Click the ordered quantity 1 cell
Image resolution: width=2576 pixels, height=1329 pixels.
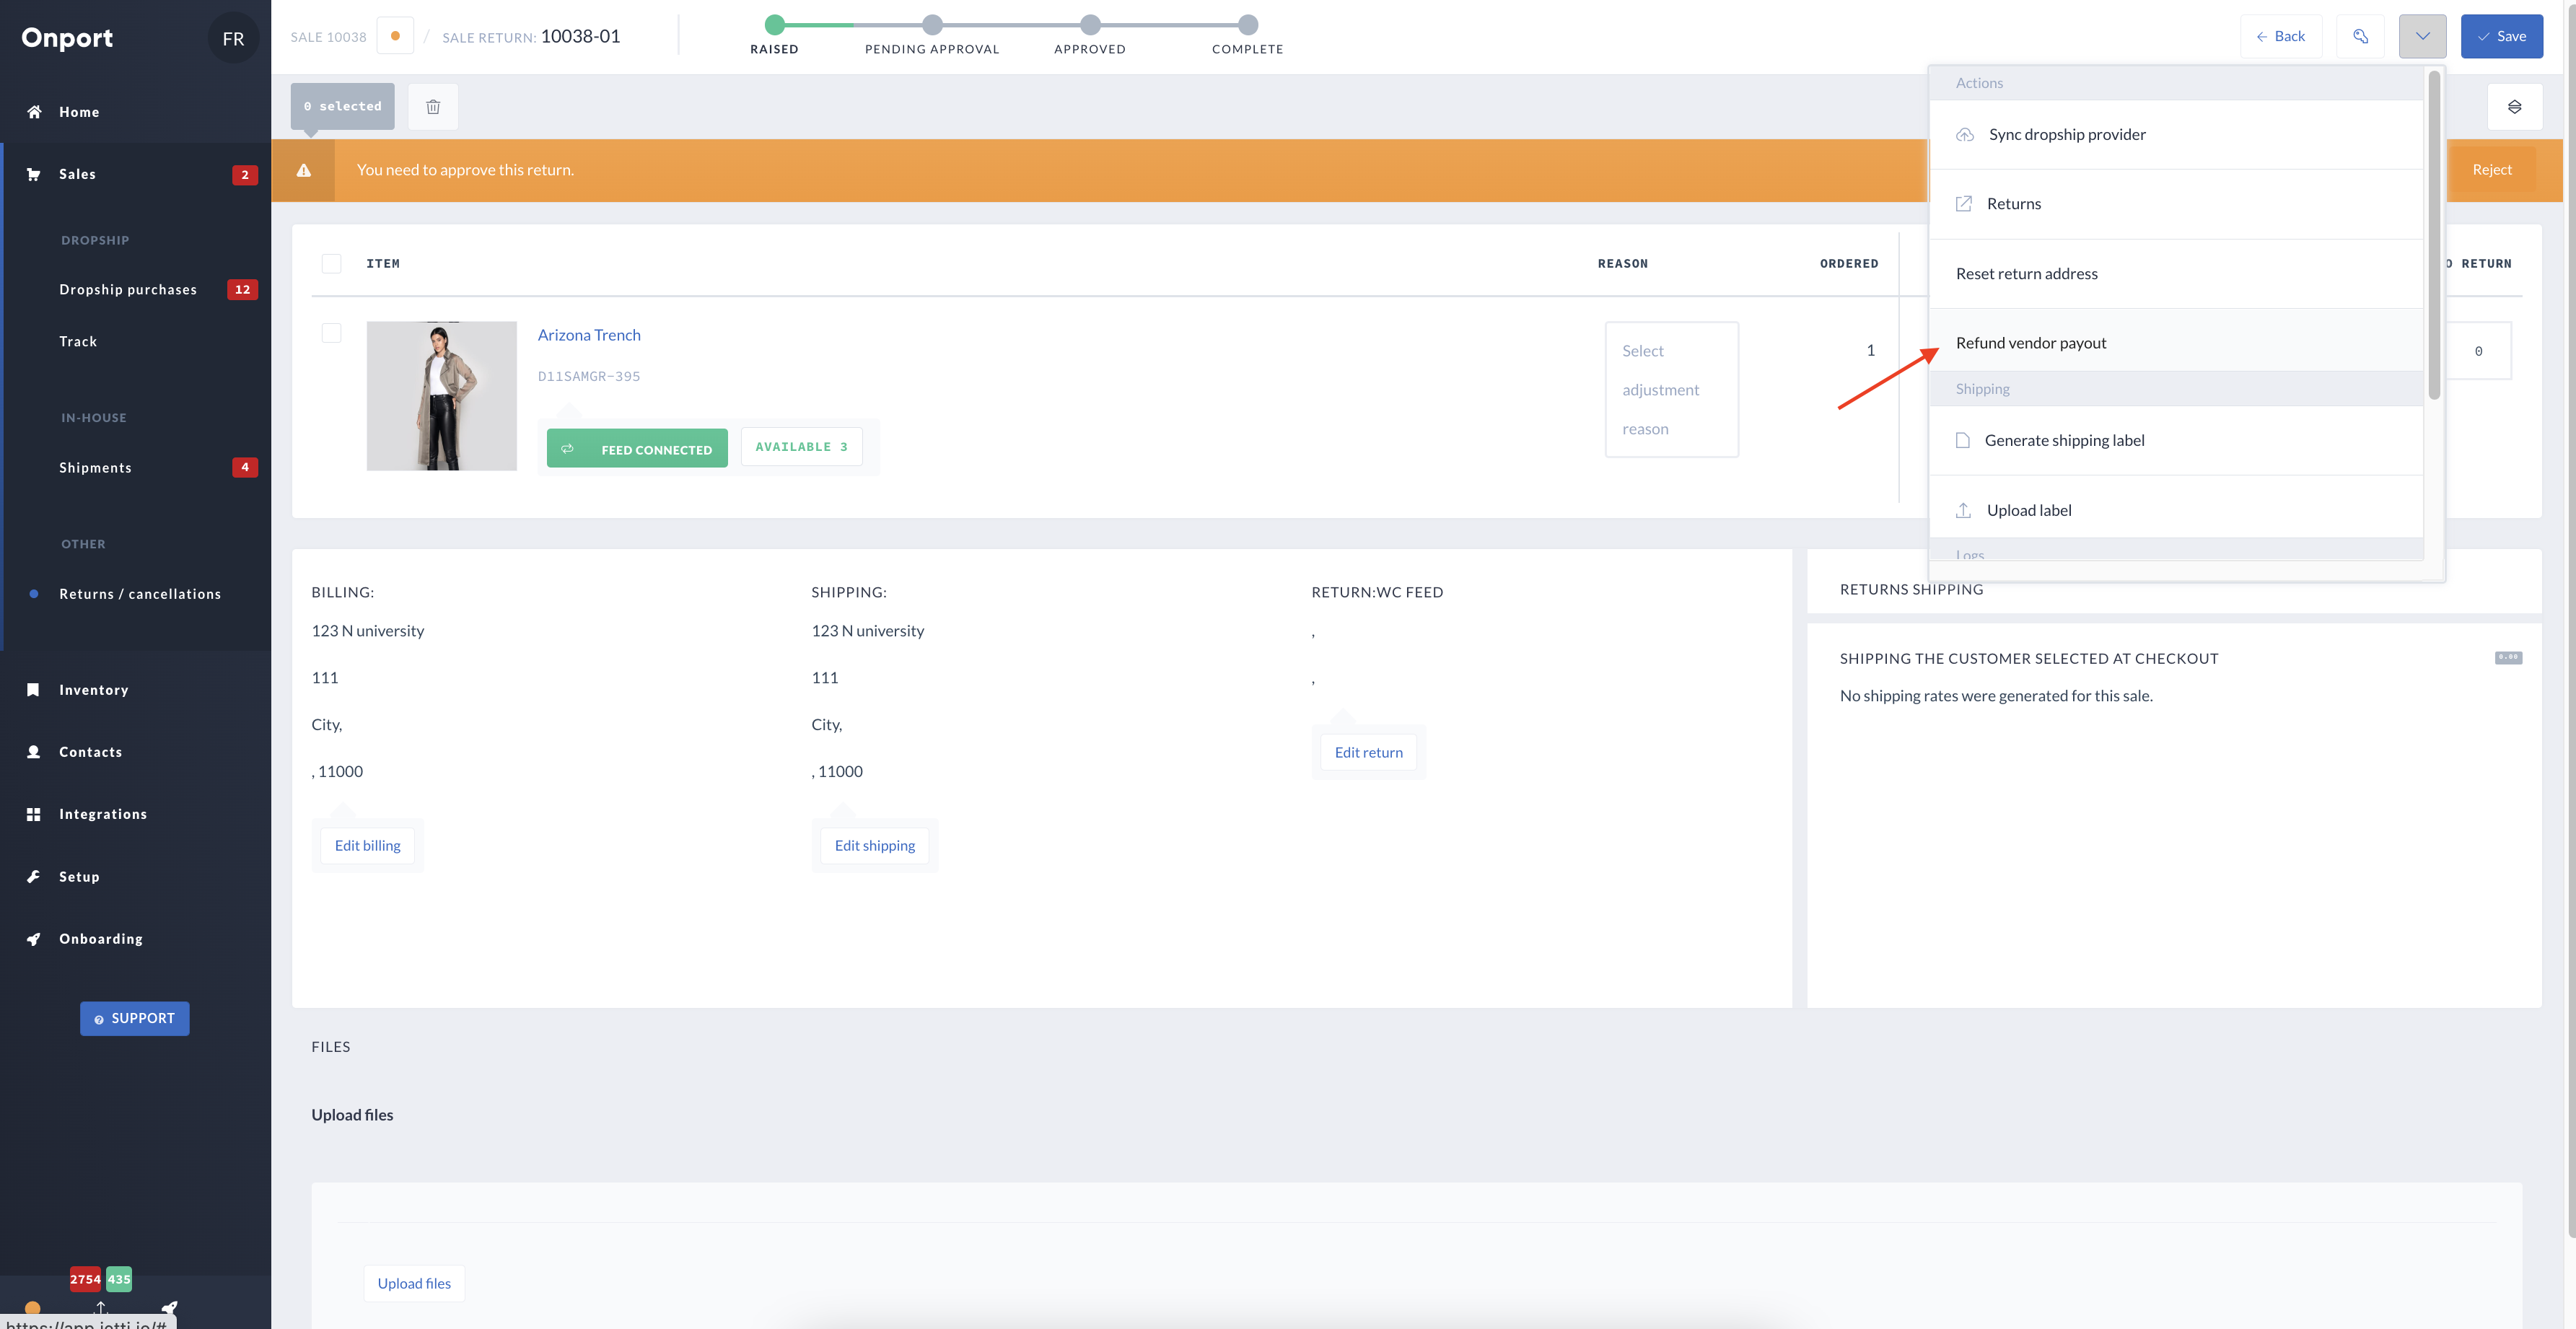pyautogui.click(x=1870, y=350)
